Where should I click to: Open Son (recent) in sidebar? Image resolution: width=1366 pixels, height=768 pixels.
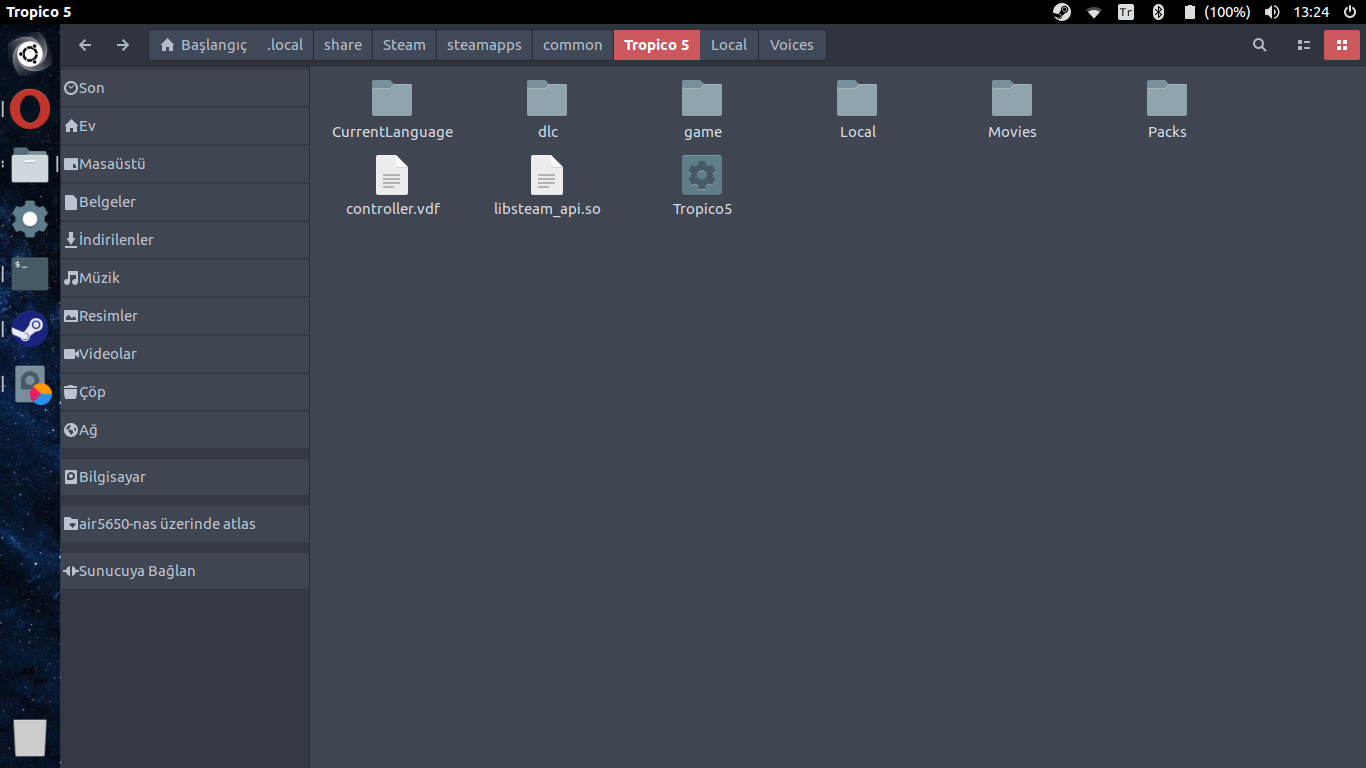pos(185,88)
